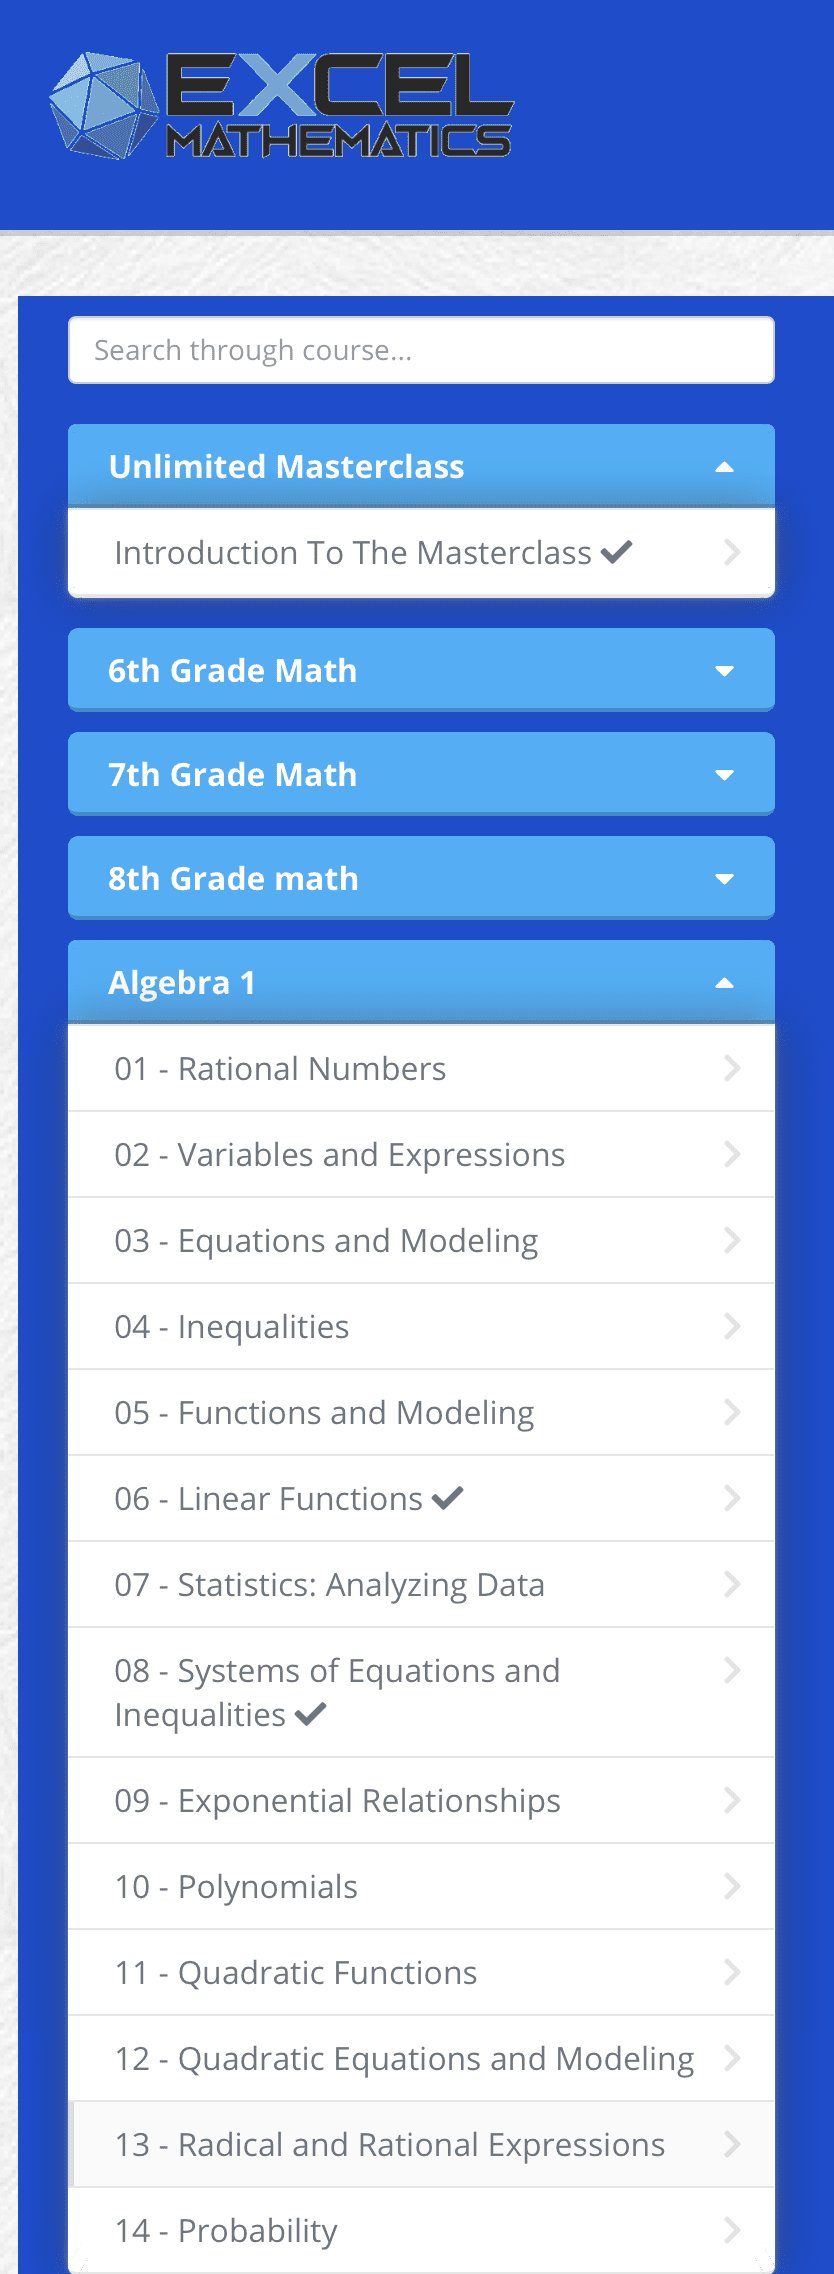This screenshot has height=2274, width=834.
Task: Collapse the Algebra 1 section
Action: click(x=724, y=983)
